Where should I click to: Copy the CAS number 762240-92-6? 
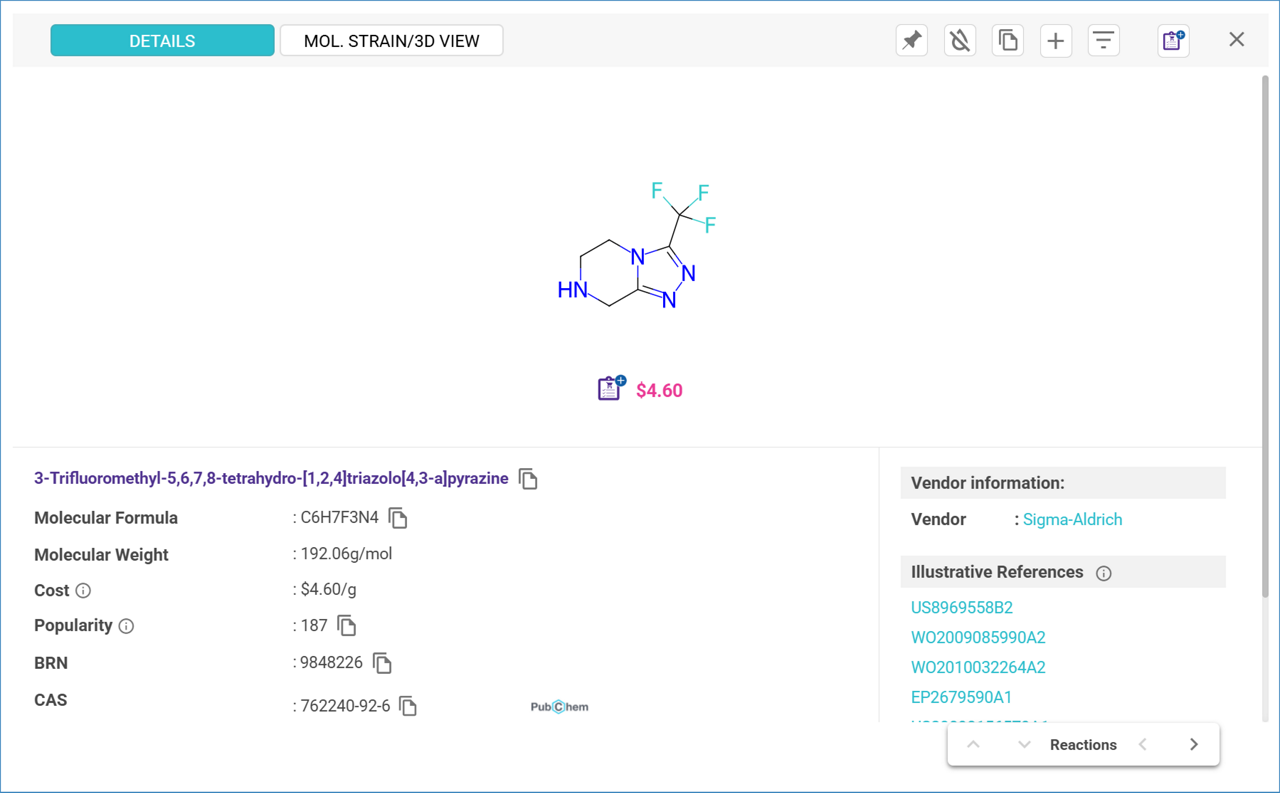click(408, 706)
